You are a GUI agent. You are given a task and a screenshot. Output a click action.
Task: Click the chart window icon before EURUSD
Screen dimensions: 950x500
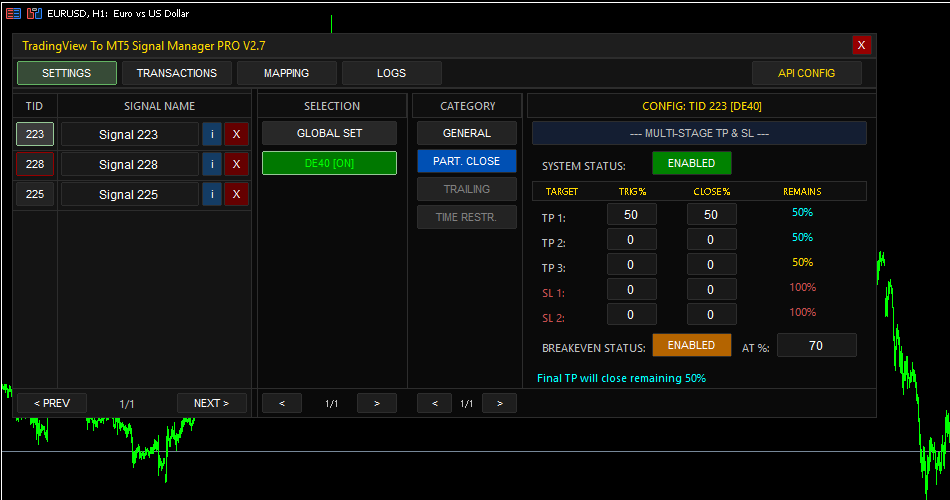point(35,13)
